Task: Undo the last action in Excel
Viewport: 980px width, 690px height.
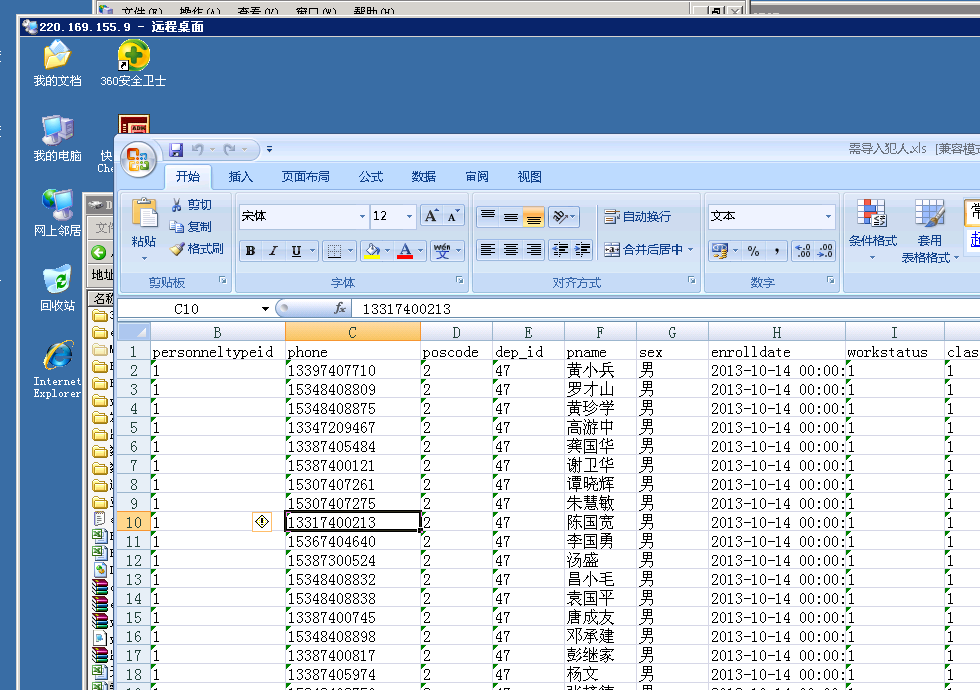Action: click(198, 149)
